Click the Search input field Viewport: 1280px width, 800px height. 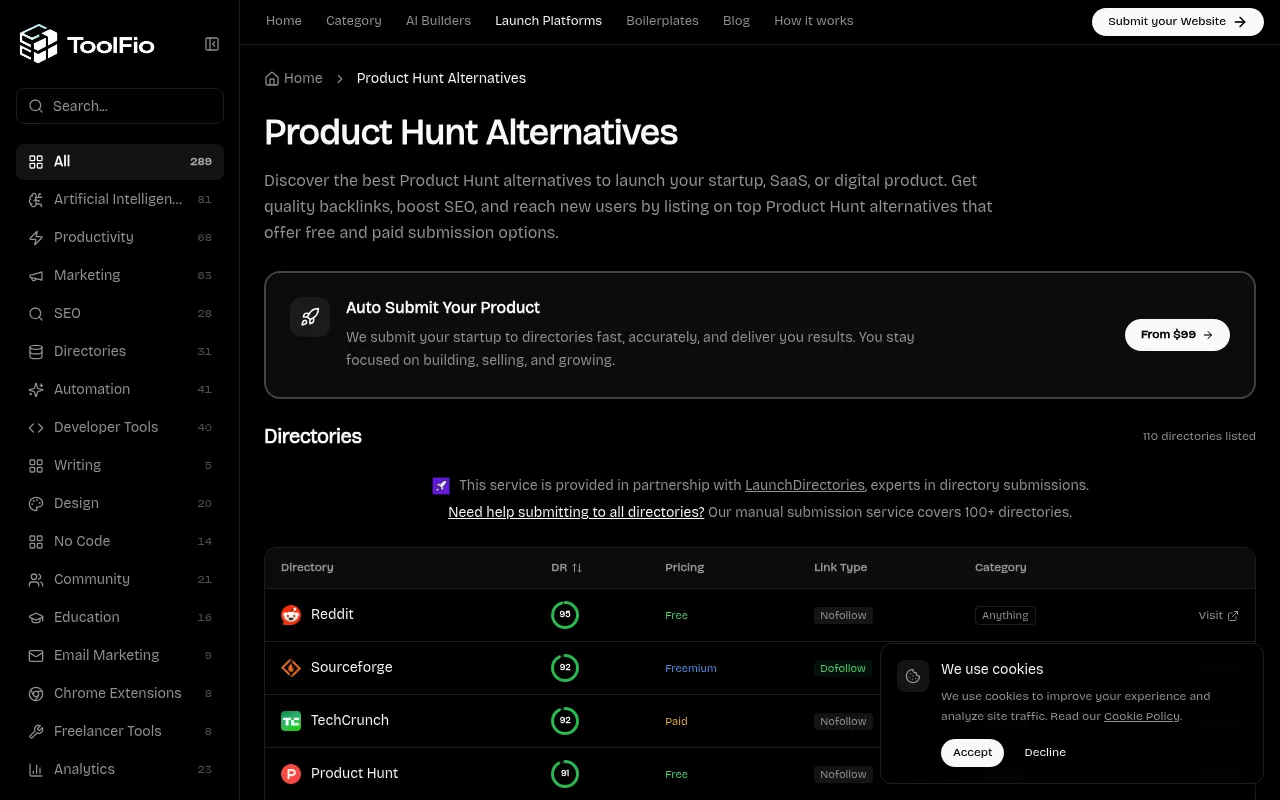click(120, 106)
